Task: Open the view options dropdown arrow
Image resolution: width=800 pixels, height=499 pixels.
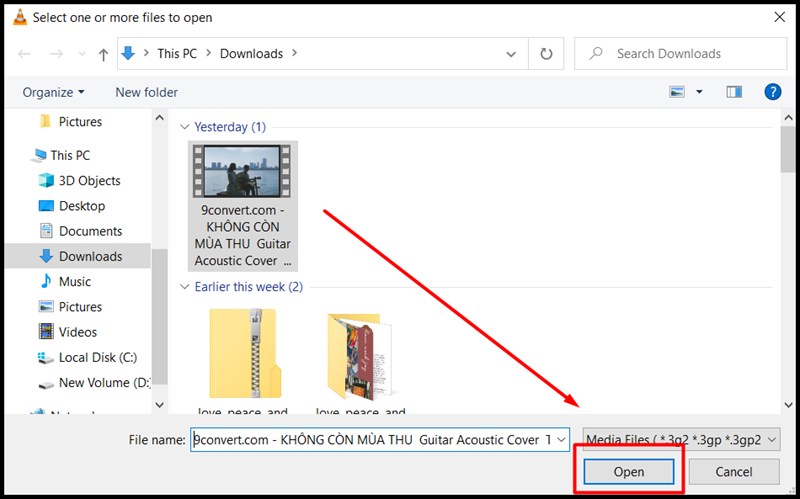Action: [x=699, y=92]
